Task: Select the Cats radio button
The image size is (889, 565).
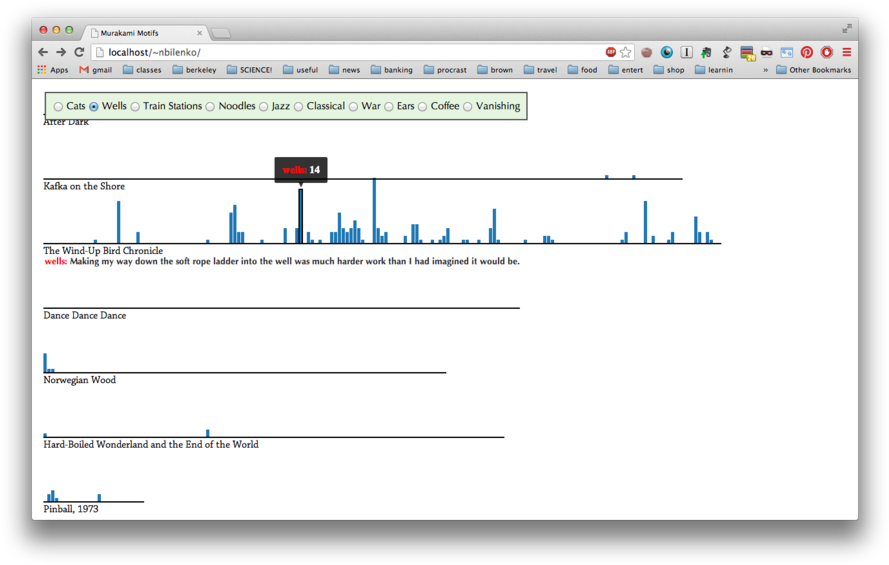Action: point(58,107)
